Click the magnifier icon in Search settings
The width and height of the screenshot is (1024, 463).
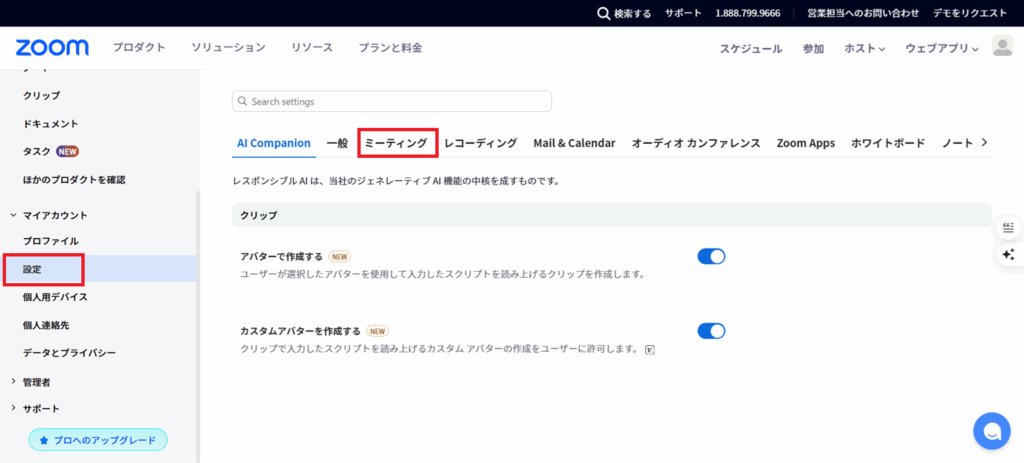243,102
